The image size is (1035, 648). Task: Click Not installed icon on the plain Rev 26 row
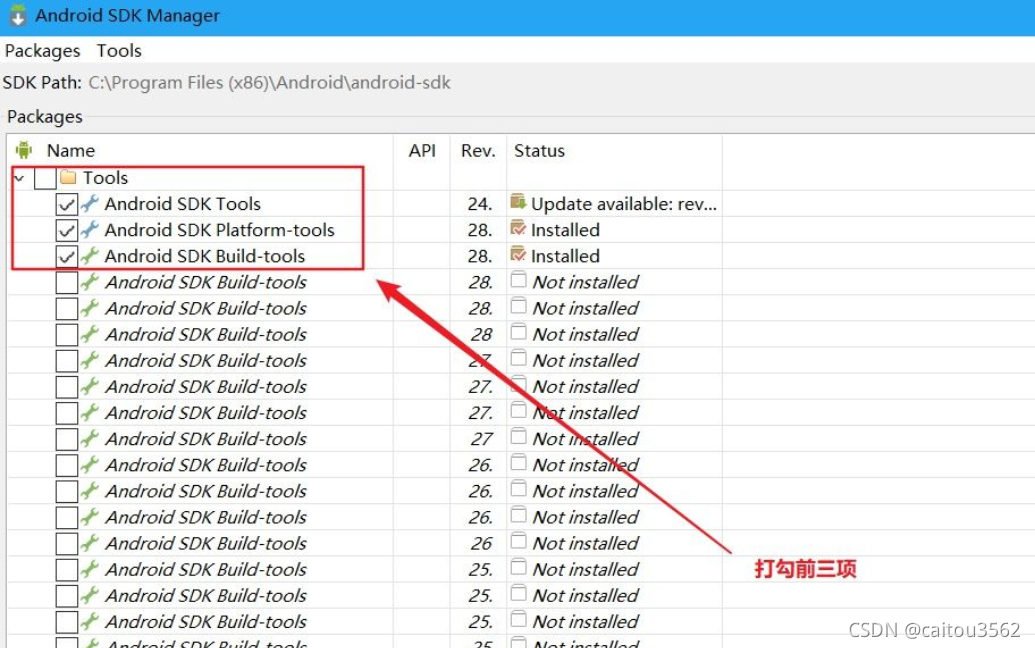(x=519, y=541)
